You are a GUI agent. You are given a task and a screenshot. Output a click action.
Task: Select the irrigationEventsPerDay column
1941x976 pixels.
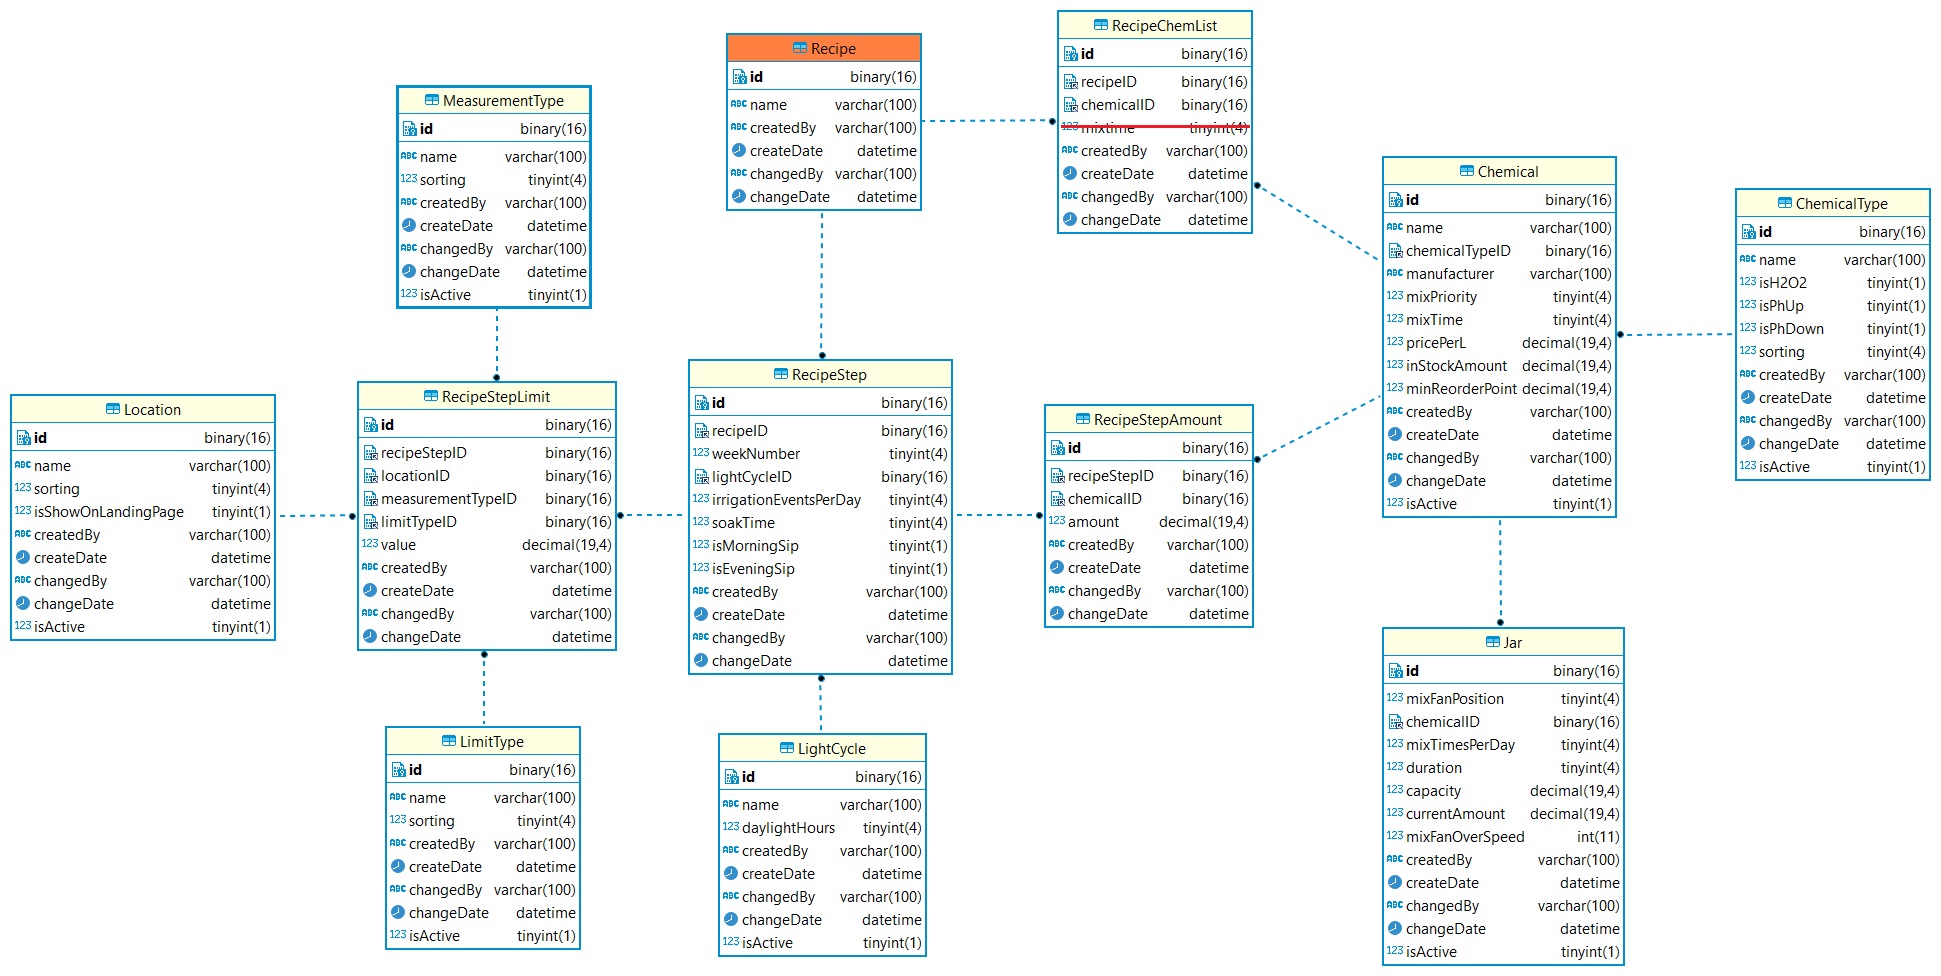coord(786,500)
